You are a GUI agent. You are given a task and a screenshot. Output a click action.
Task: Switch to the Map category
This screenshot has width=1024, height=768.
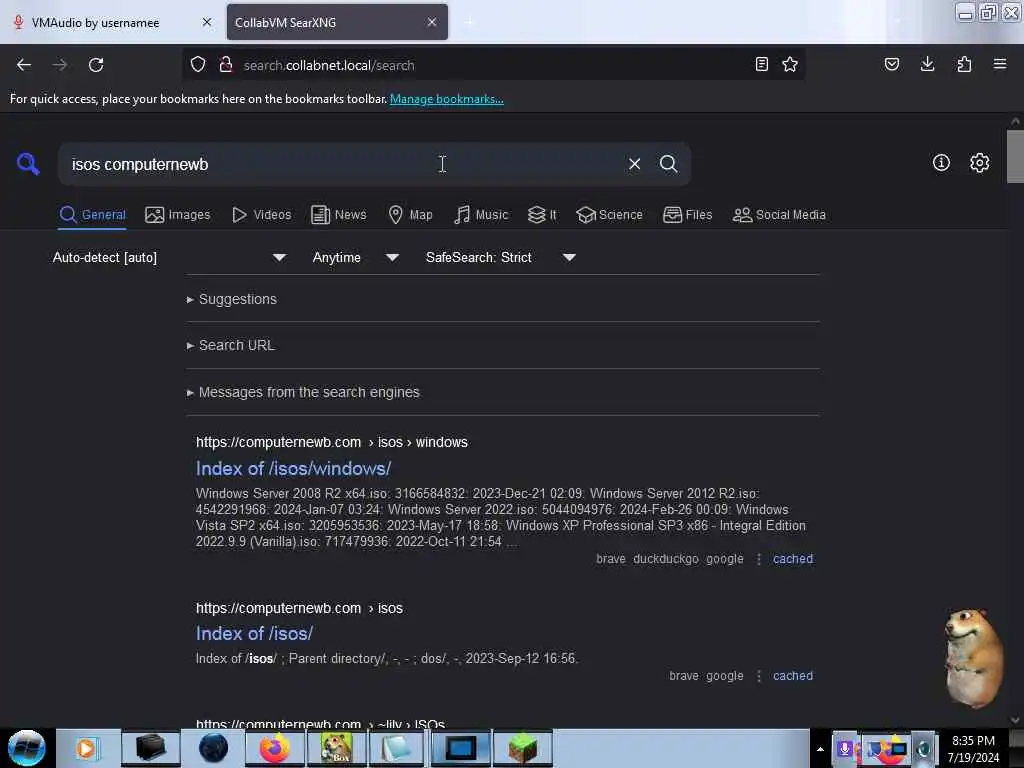pyautogui.click(x=410, y=215)
